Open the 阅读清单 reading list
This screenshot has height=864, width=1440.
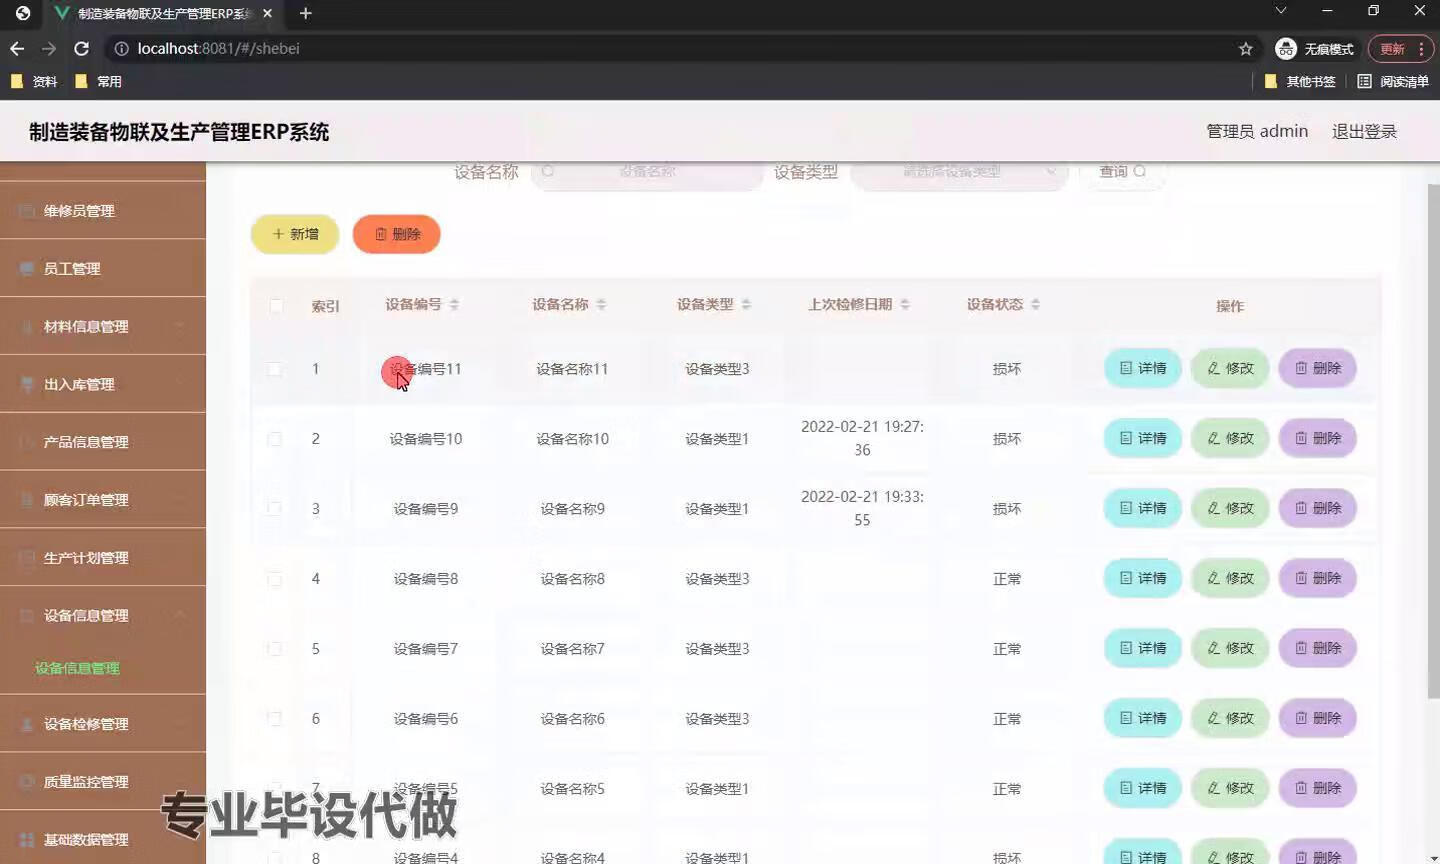1393,81
